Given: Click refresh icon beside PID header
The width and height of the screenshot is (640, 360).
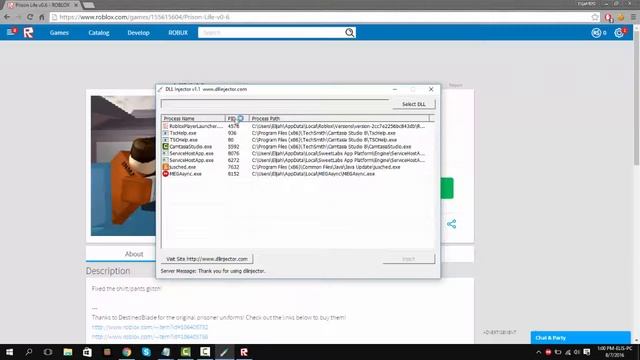Looking at the screenshot, I should coord(241,118).
